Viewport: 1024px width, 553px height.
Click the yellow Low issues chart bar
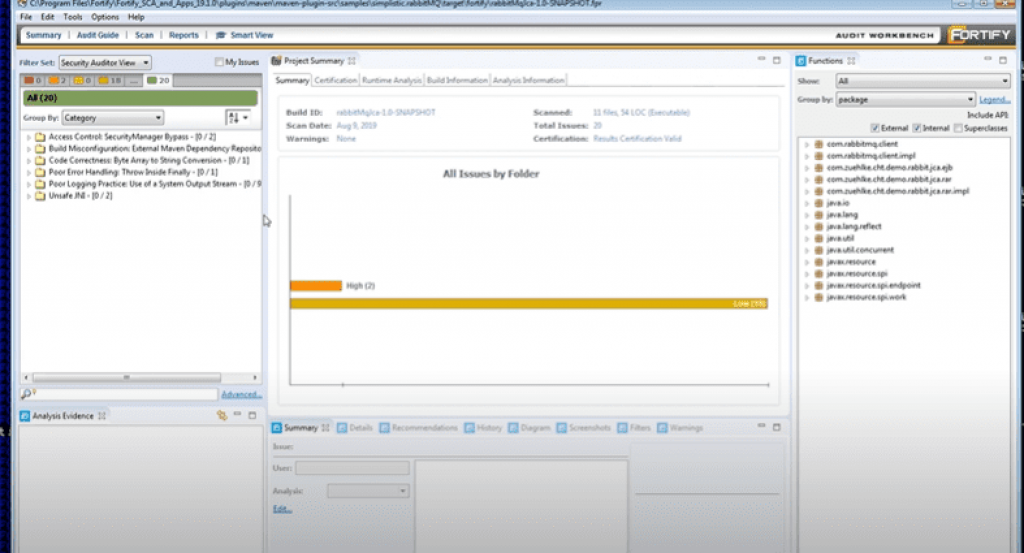[x=529, y=304]
